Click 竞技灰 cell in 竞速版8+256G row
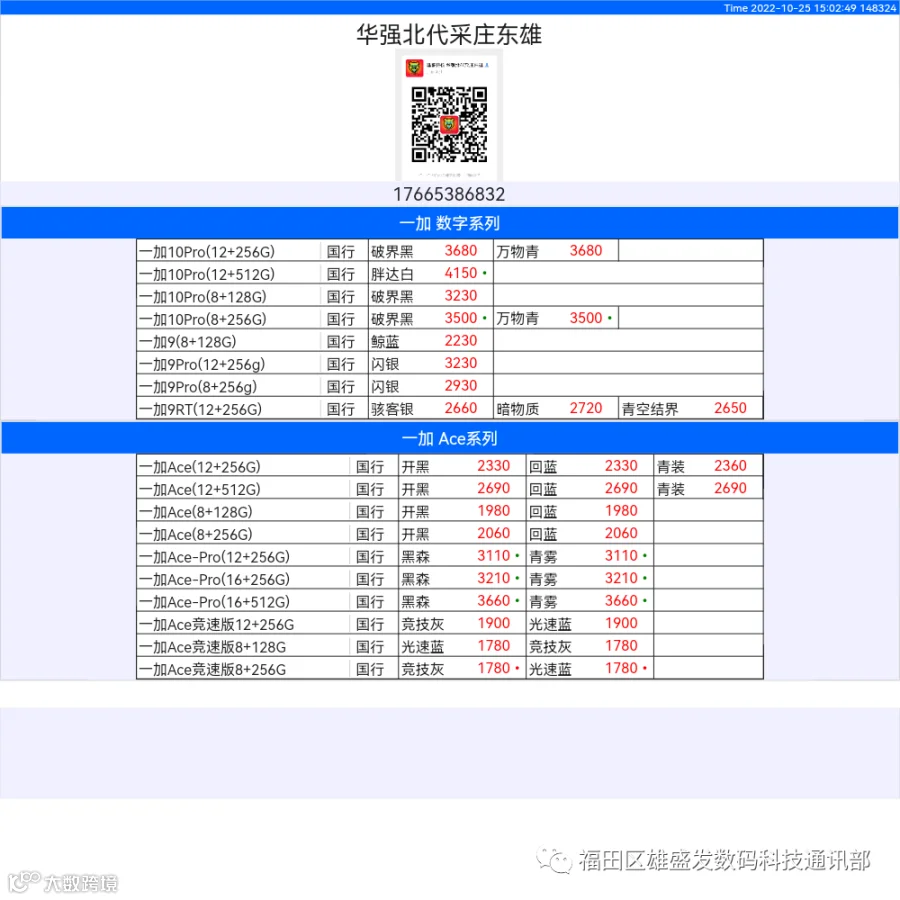Screen dimensions: 900x900 coord(422,669)
